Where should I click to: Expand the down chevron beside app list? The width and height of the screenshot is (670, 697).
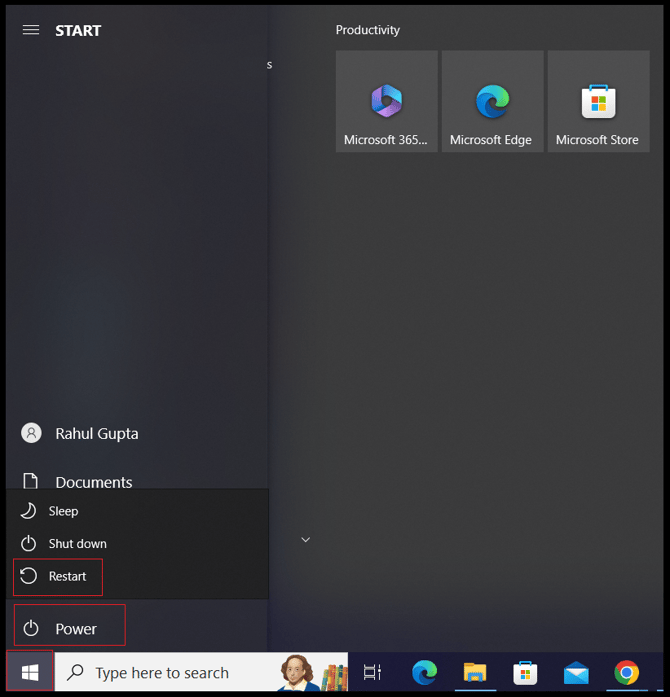coord(306,540)
